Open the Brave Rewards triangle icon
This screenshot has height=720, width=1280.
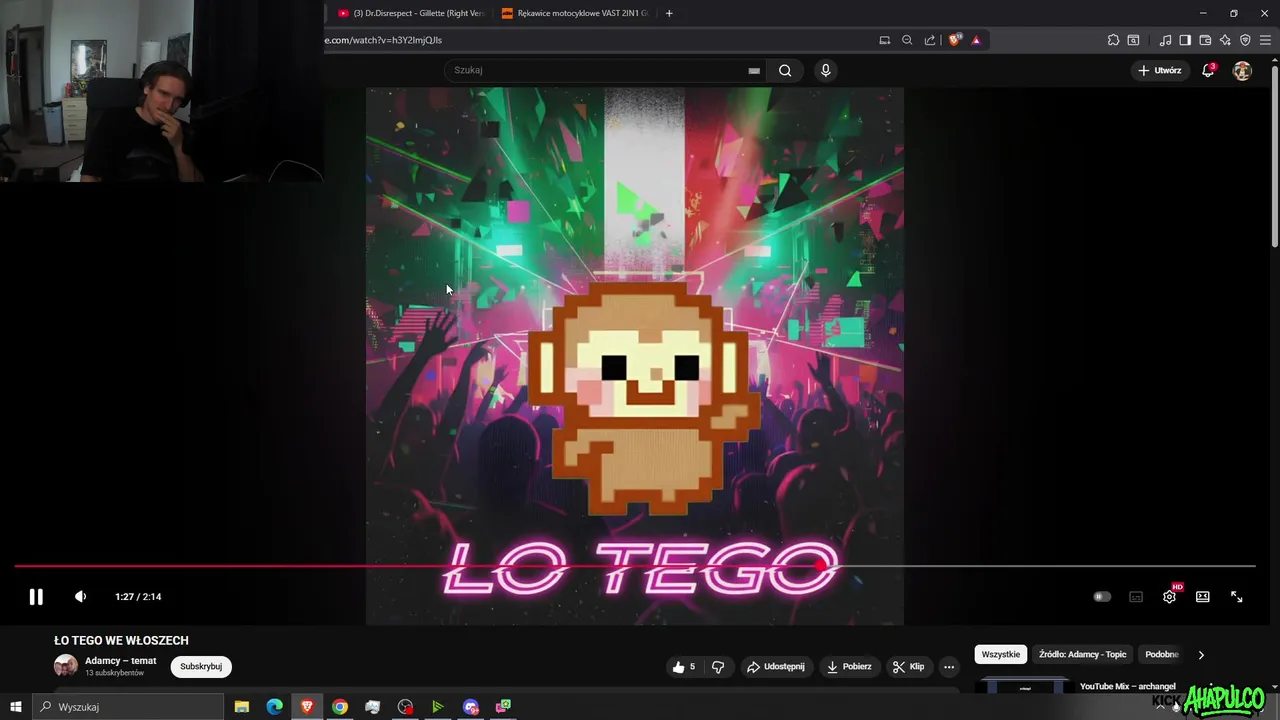tap(976, 40)
